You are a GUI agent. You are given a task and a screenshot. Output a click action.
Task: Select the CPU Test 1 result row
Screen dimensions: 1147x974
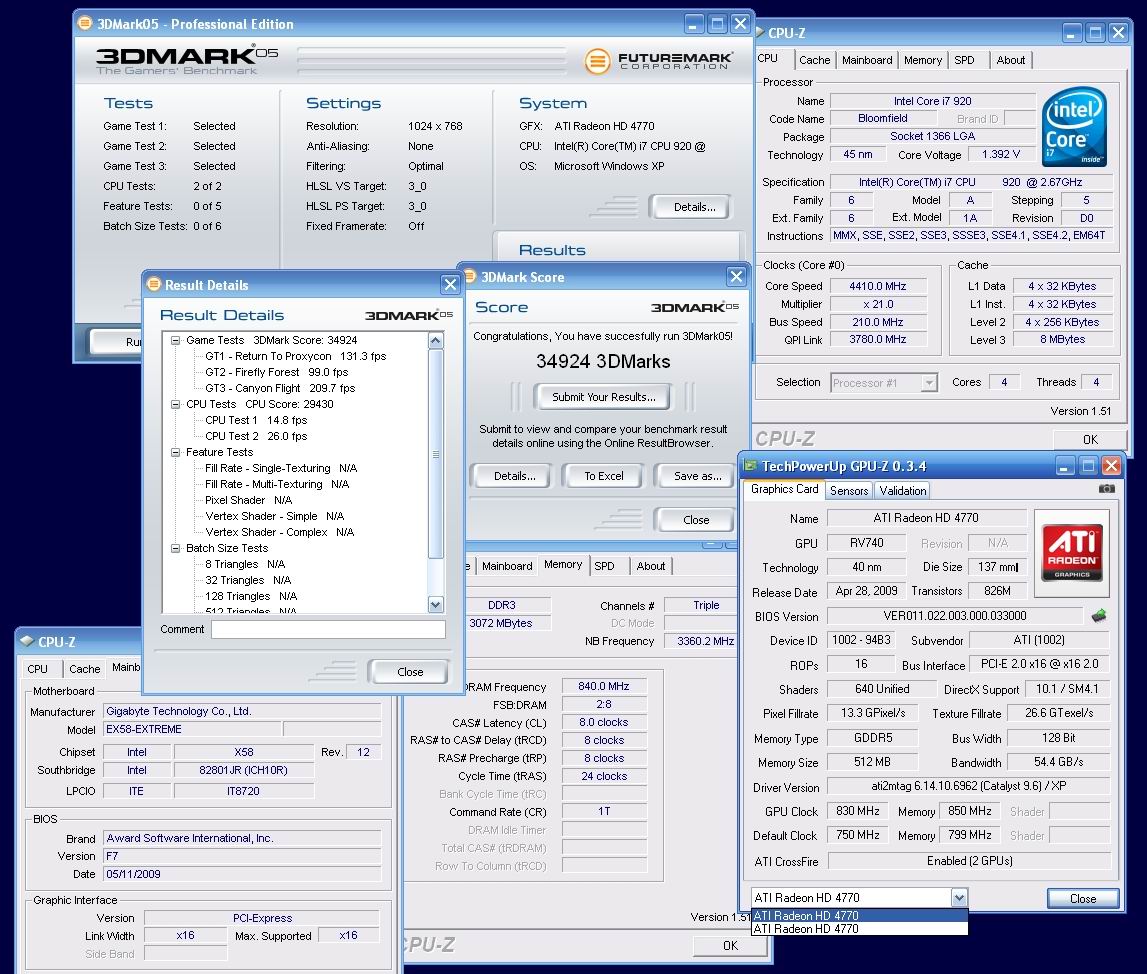pos(256,420)
